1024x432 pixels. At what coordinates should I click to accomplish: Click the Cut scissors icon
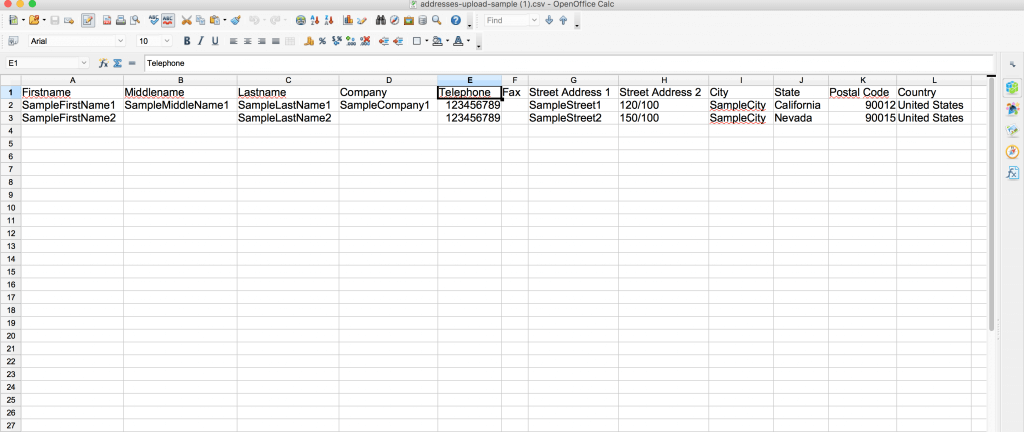point(186,20)
